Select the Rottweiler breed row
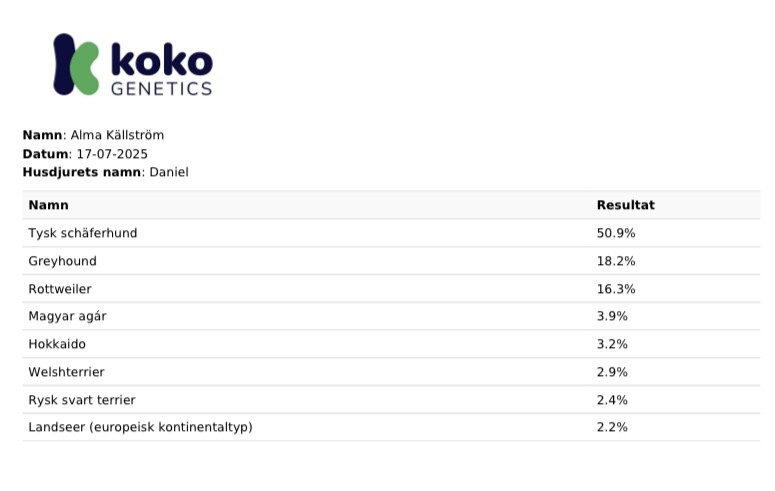The image size is (775, 491). pyautogui.click(x=391, y=288)
